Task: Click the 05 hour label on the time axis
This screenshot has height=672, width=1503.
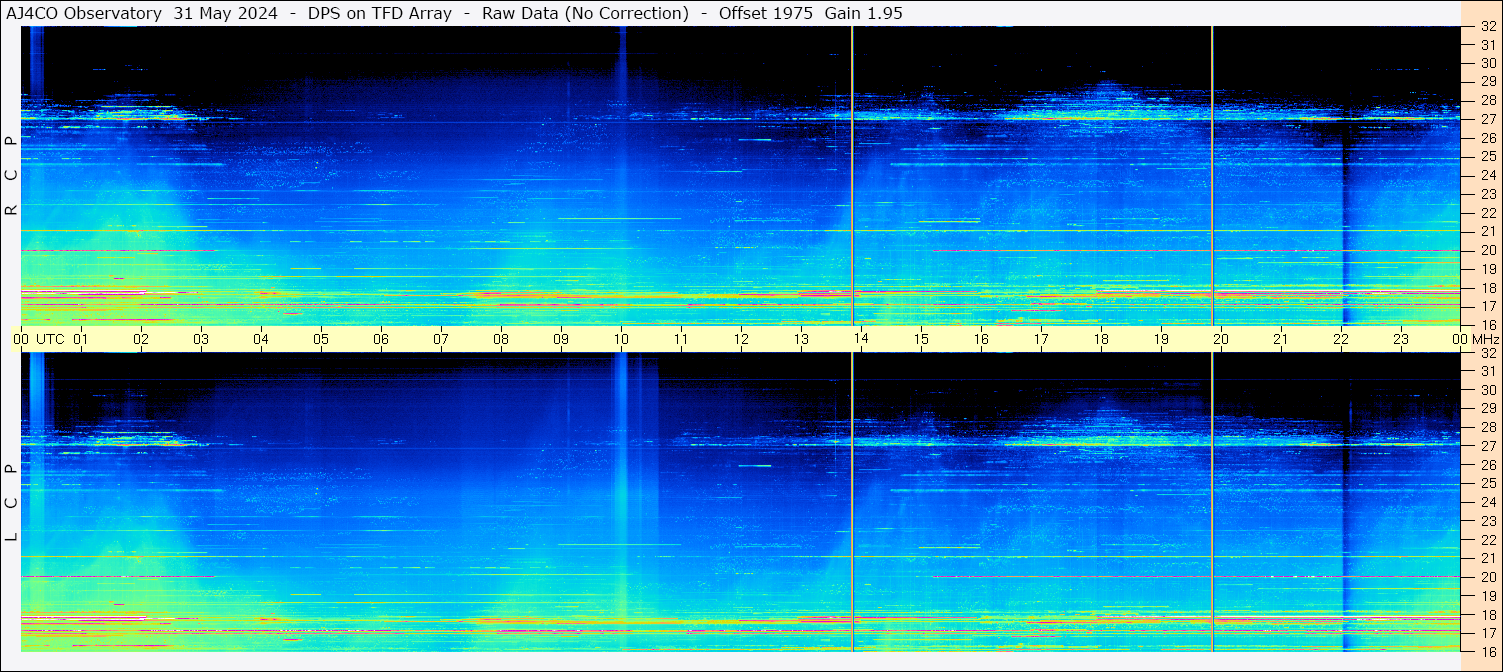Action: [321, 339]
